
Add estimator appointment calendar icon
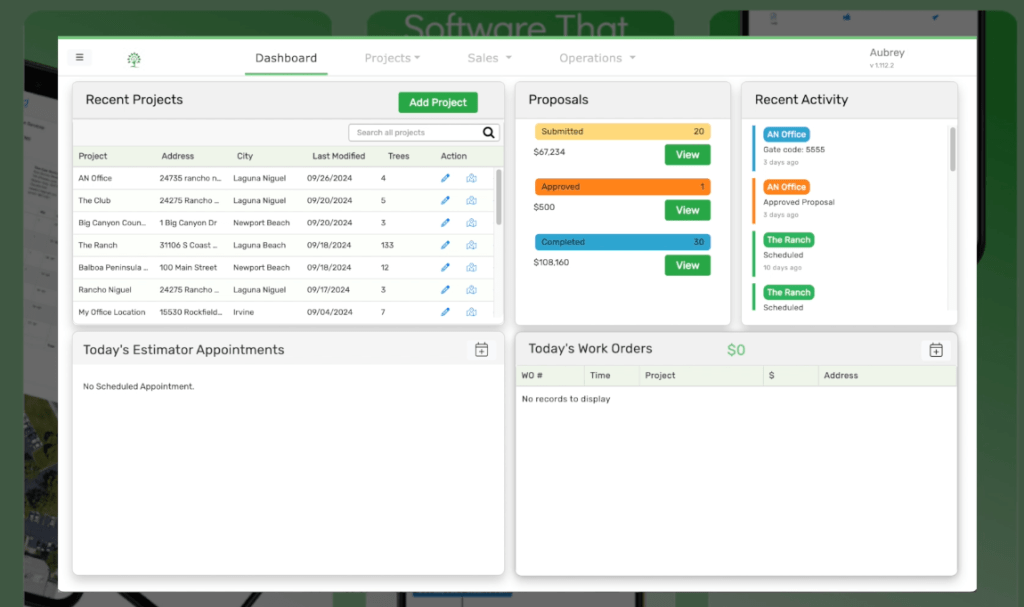point(481,350)
